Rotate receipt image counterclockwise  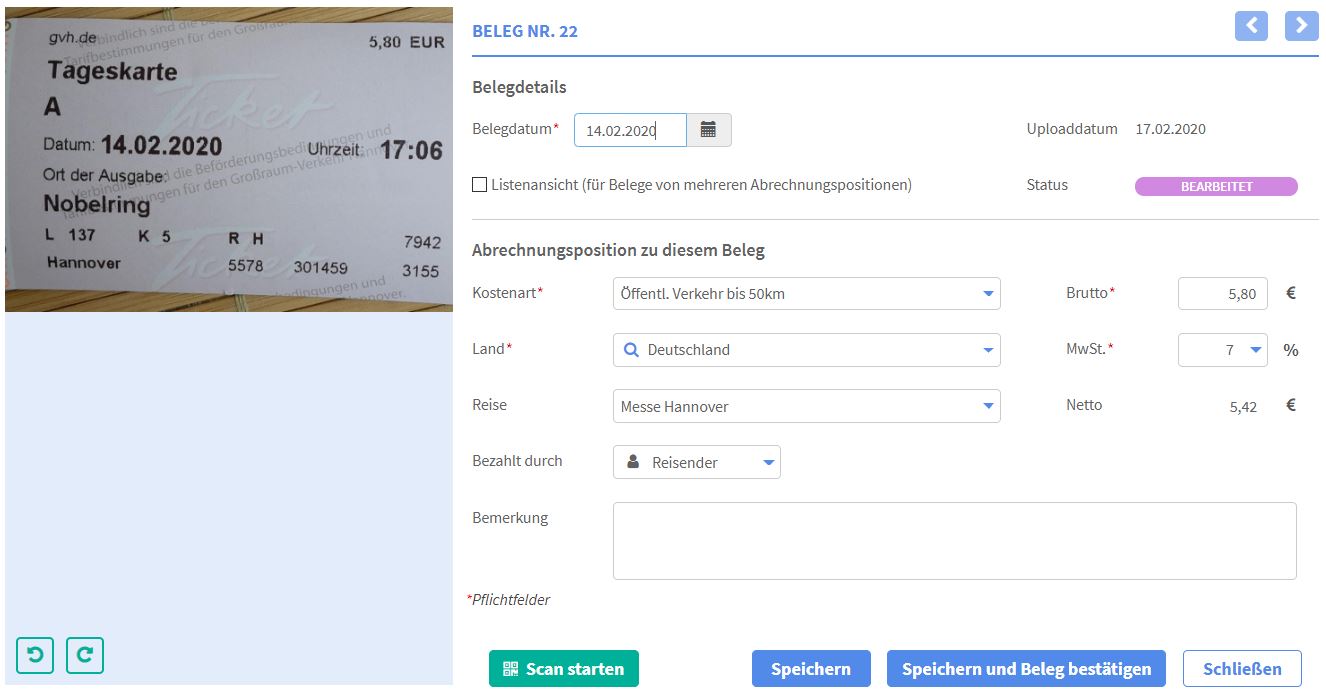35,655
